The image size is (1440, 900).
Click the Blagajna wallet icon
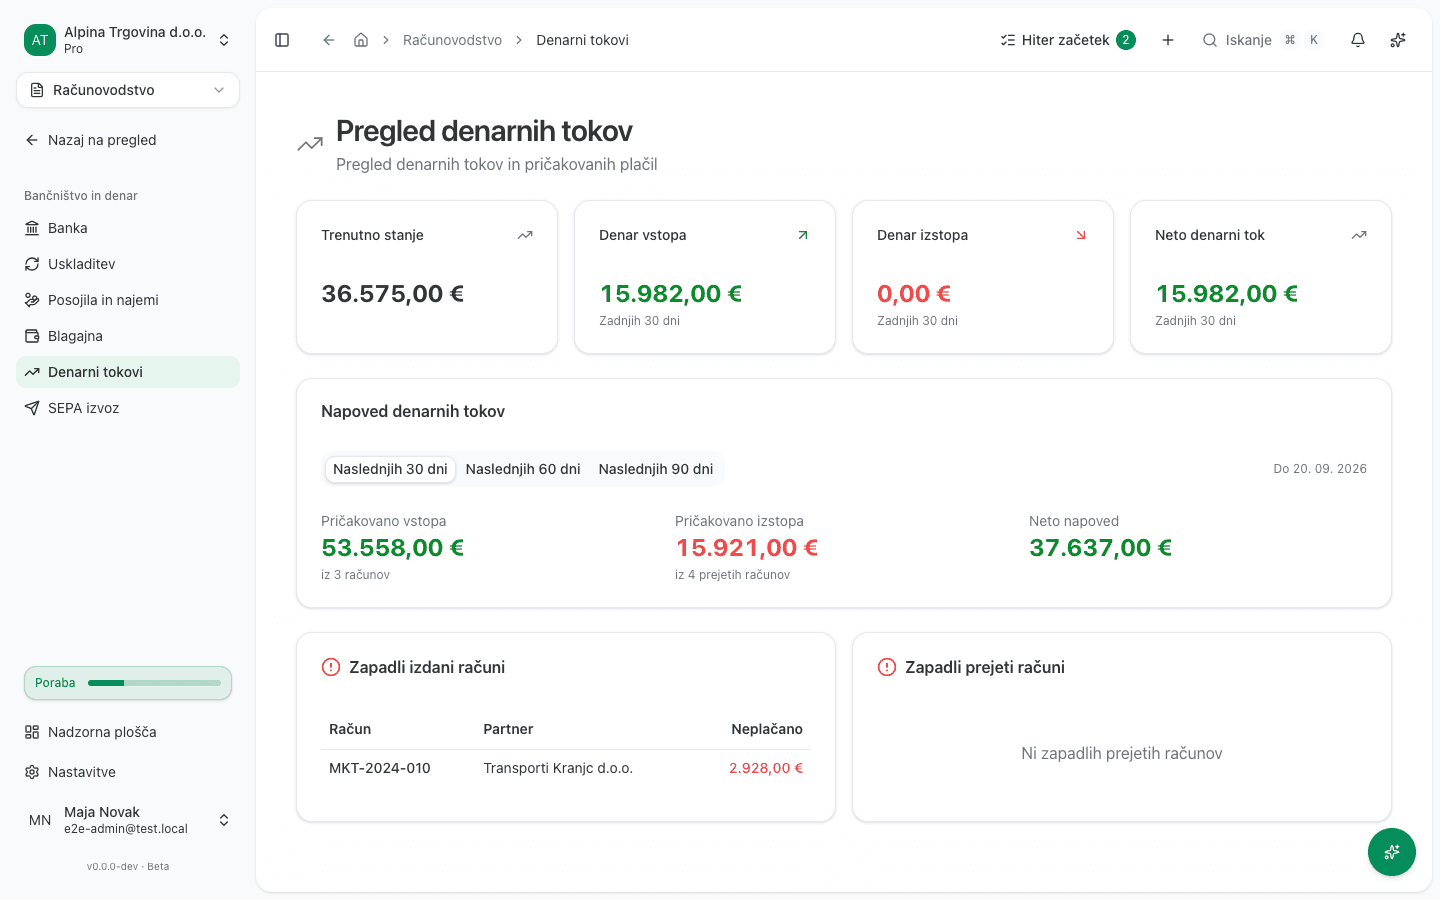pyautogui.click(x=32, y=336)
